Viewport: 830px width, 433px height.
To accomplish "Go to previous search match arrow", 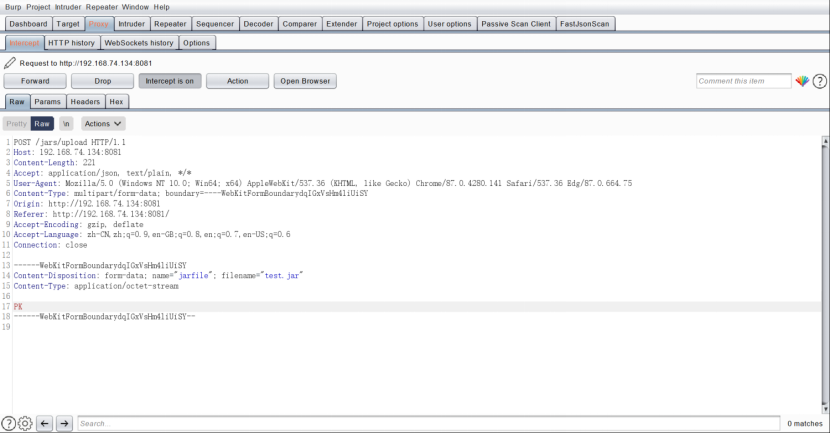I will (x=44, y=423).
